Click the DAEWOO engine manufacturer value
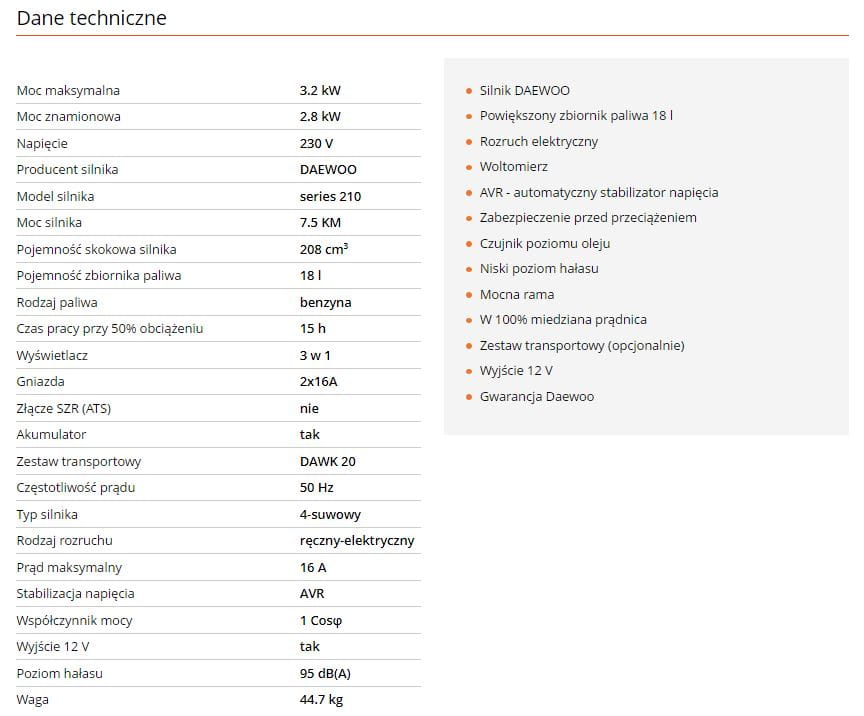 328,170
